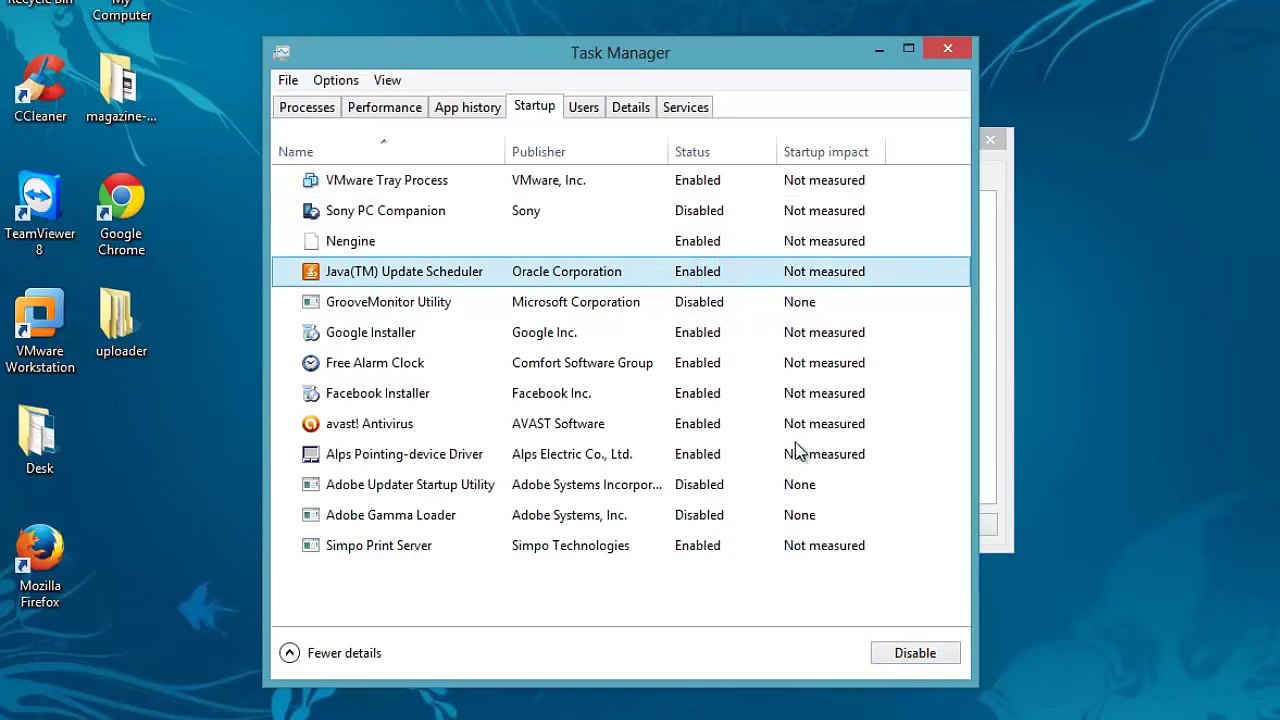Click the VMware Tray Process icon

[x=311, y=180]
